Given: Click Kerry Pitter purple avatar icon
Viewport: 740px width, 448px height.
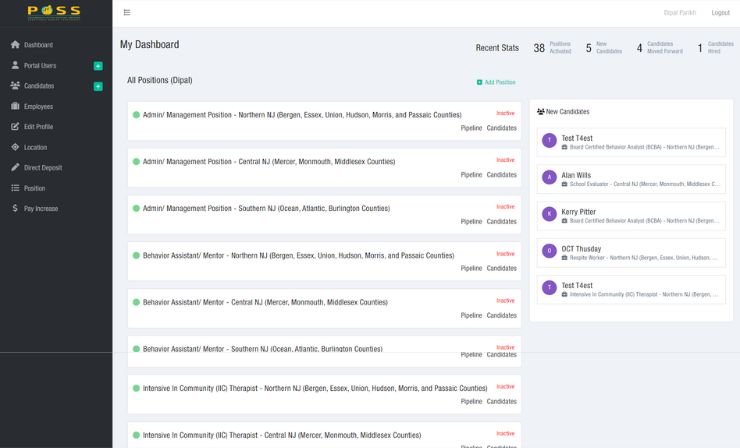Looking at the screenshot, I should click(x=549, y=214).
